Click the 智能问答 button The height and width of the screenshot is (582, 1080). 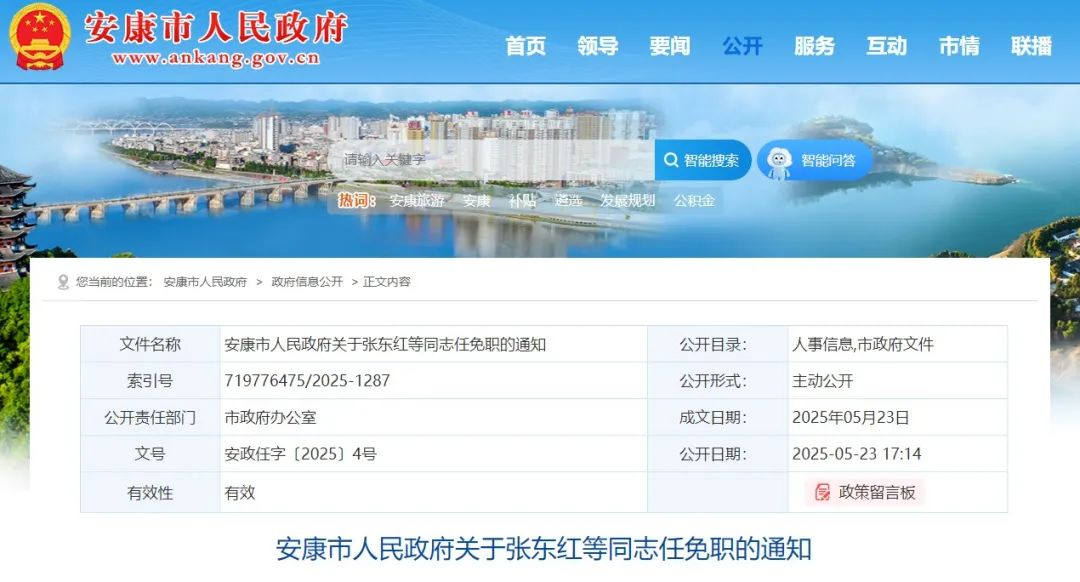pyautogui.click(x=815, y=160)
